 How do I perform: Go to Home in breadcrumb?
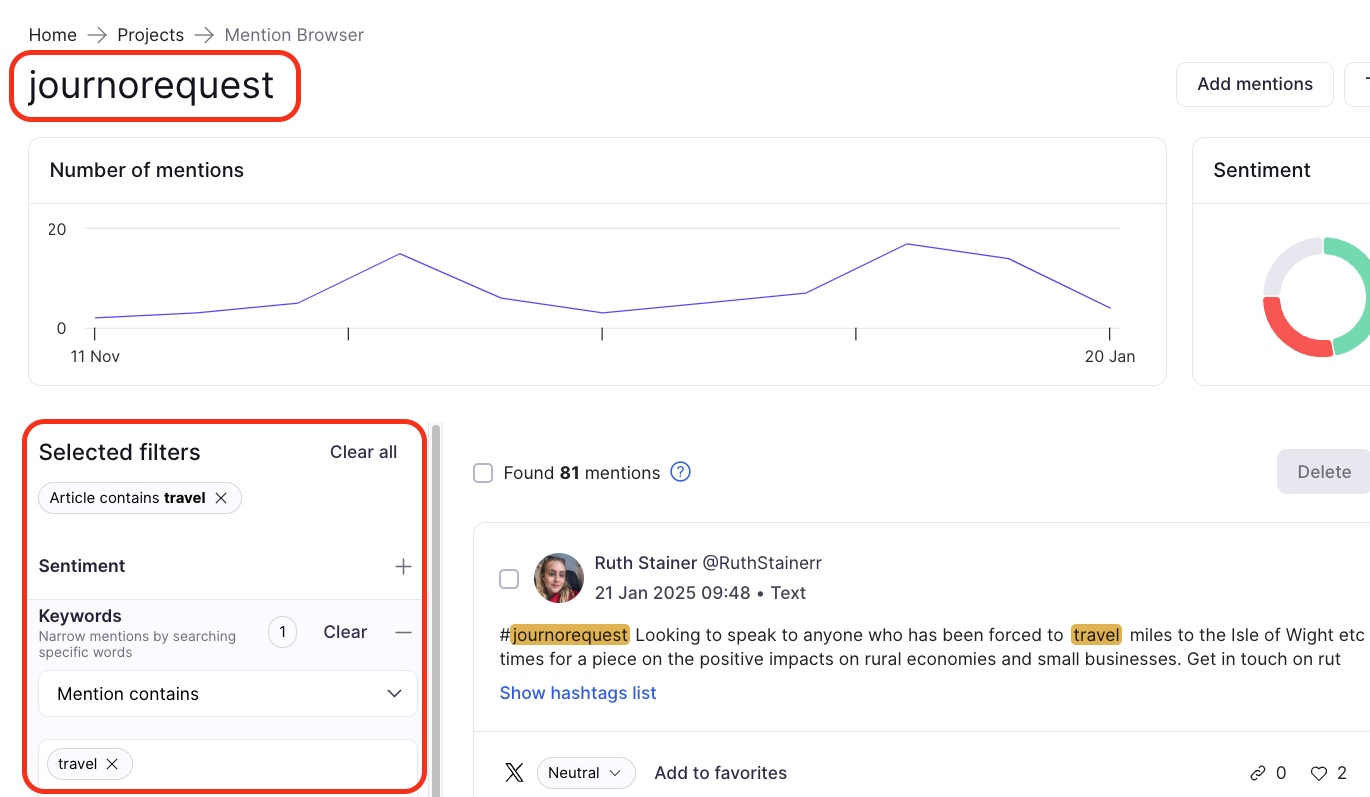(53, 35)
